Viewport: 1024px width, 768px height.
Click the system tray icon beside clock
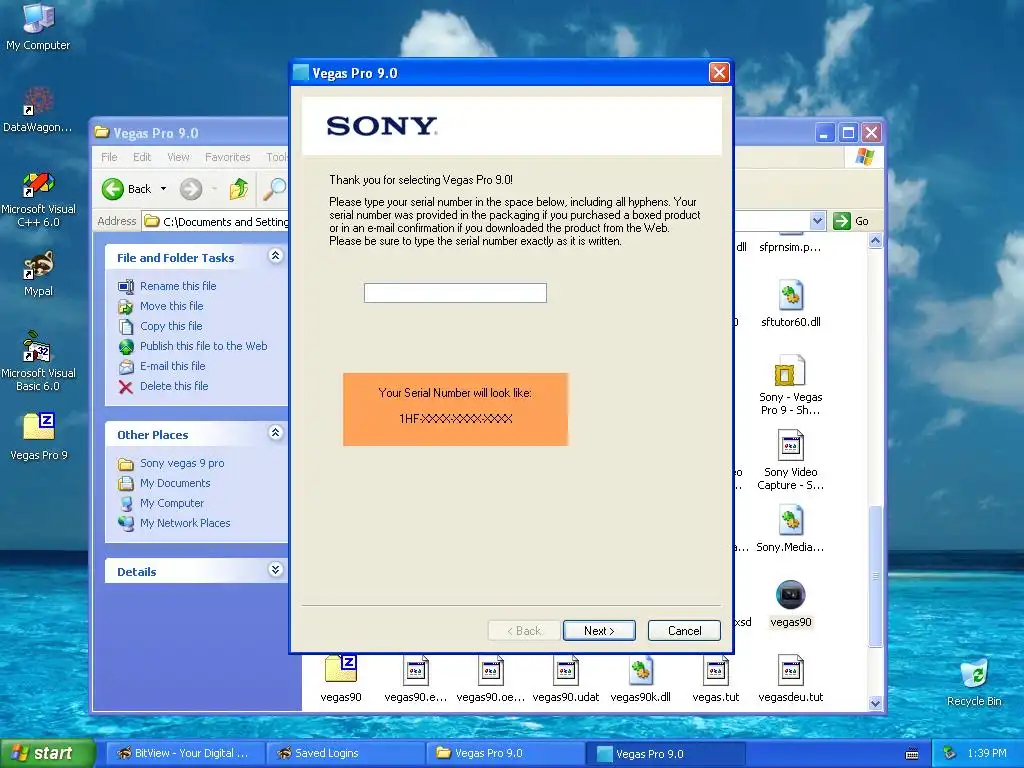pyautogui.click(x=950, y=754)
